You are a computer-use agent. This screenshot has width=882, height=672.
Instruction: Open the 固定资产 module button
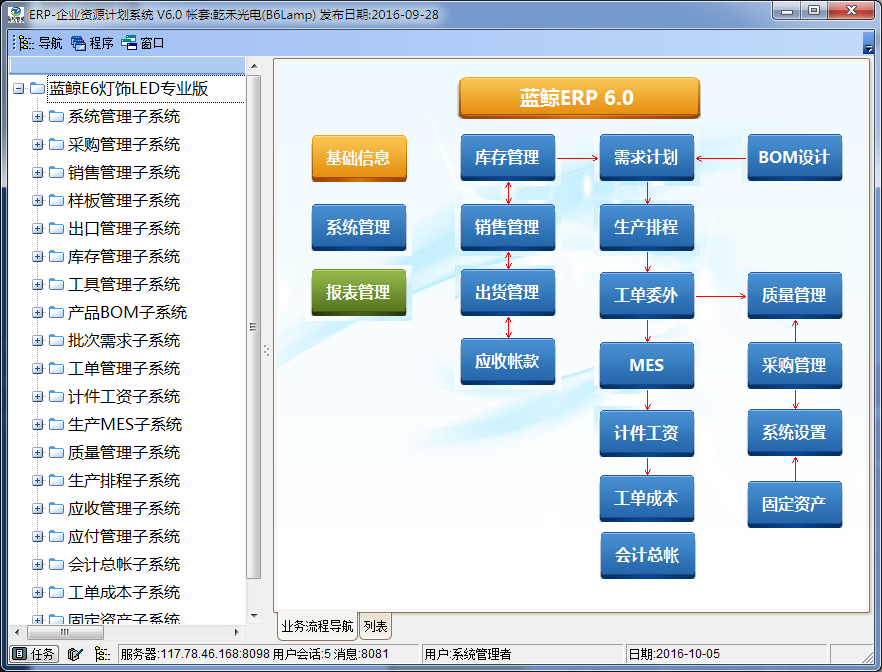click(x=794, y=504)
